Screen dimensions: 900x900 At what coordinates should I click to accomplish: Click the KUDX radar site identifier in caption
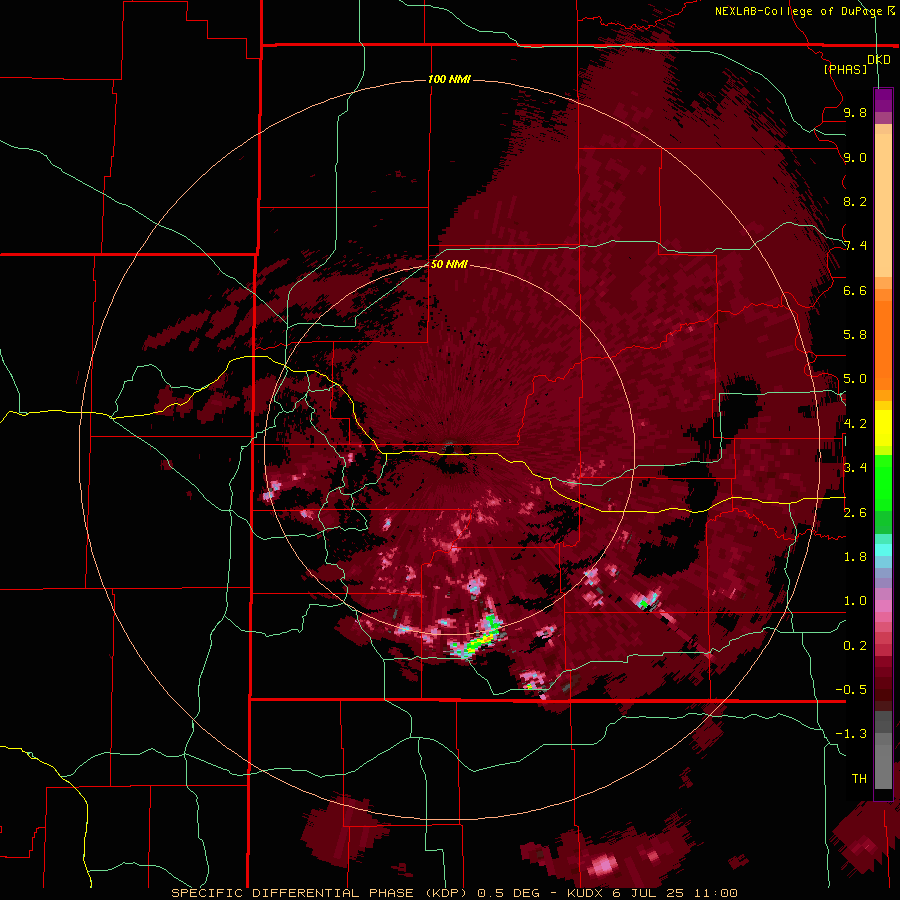coord(584,893)
